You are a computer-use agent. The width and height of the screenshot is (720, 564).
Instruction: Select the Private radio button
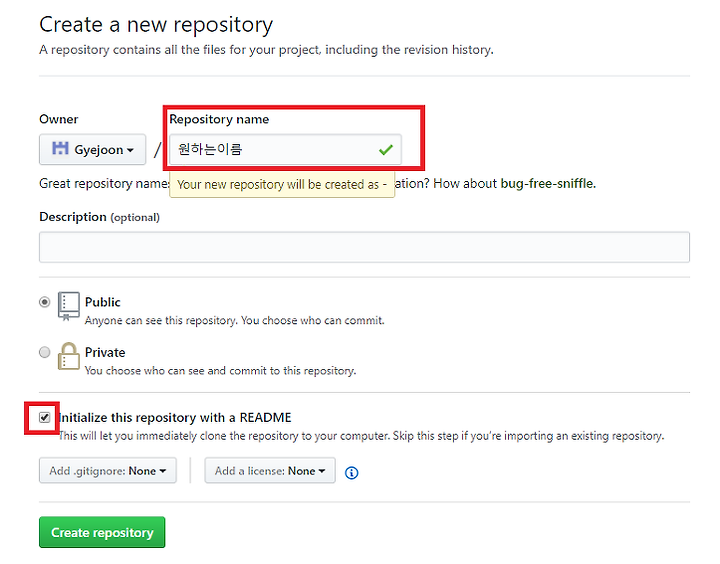(45, 352)
